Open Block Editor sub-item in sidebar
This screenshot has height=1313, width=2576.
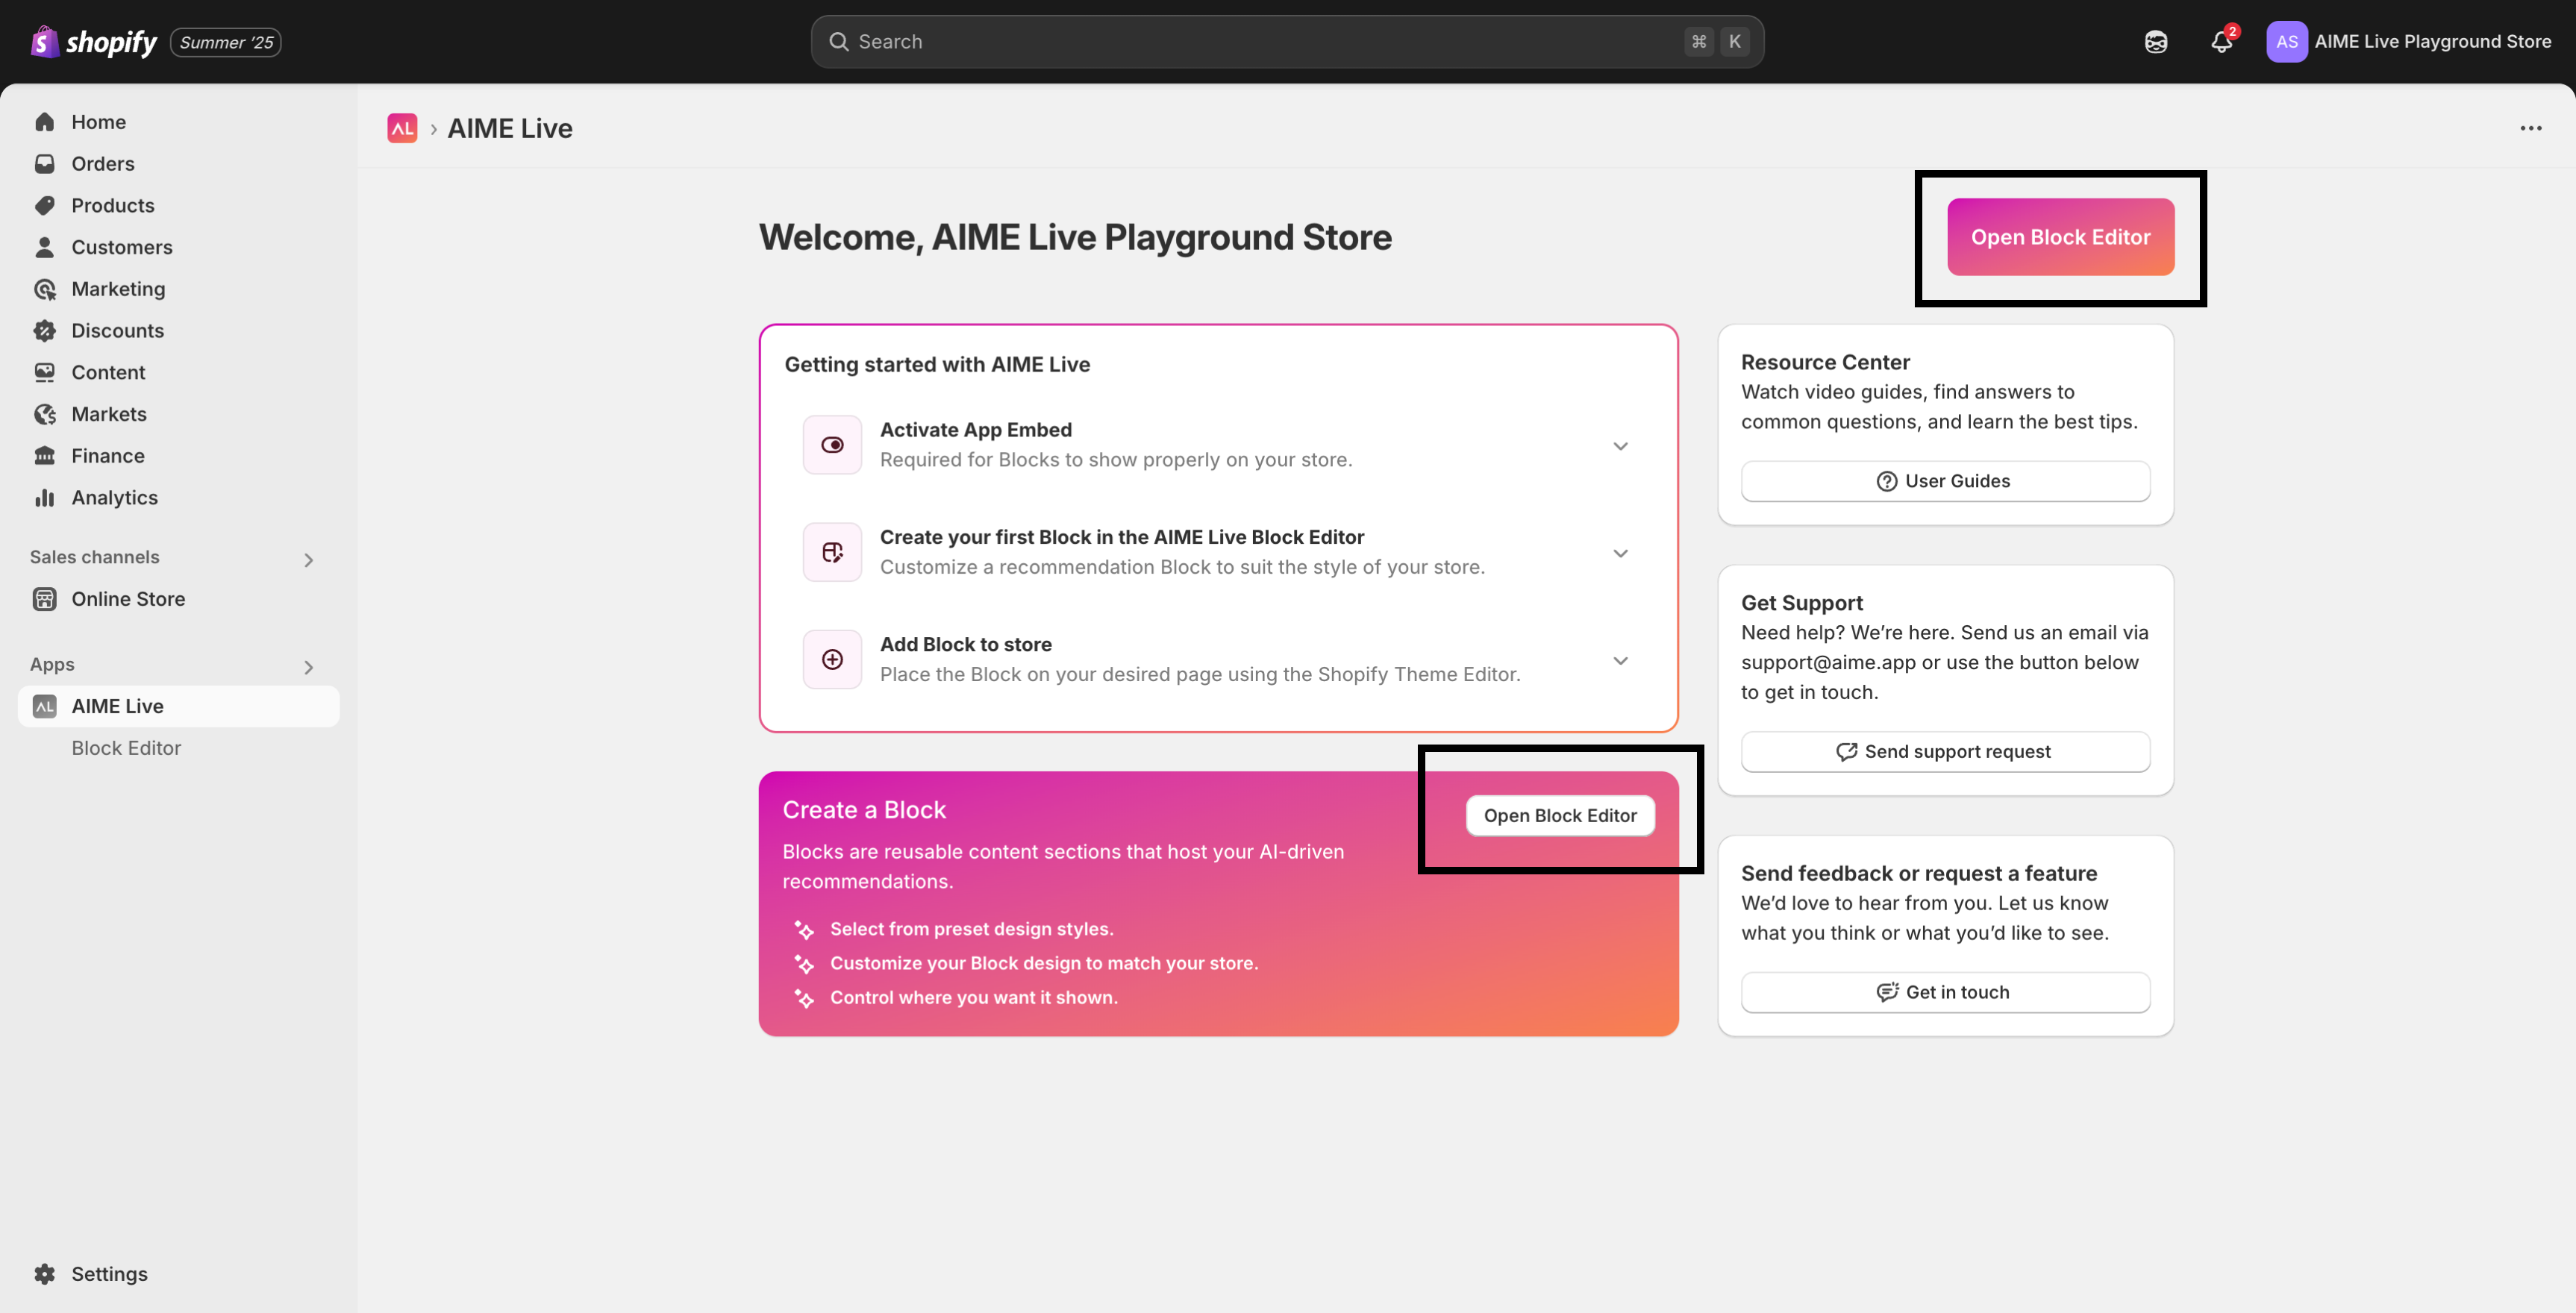(126, 748)
